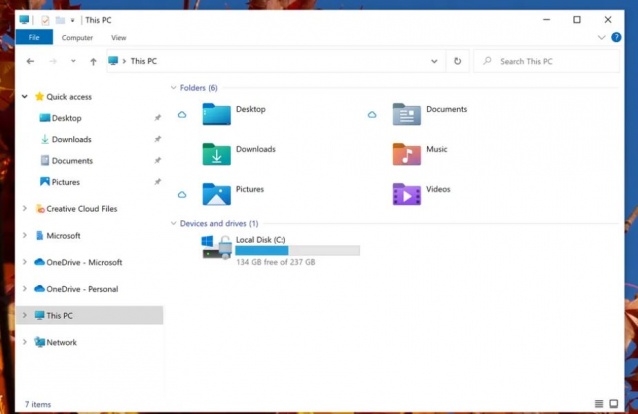Collapse the Folders (6) group
The image size is (638, 414).
tap(173, 88)
